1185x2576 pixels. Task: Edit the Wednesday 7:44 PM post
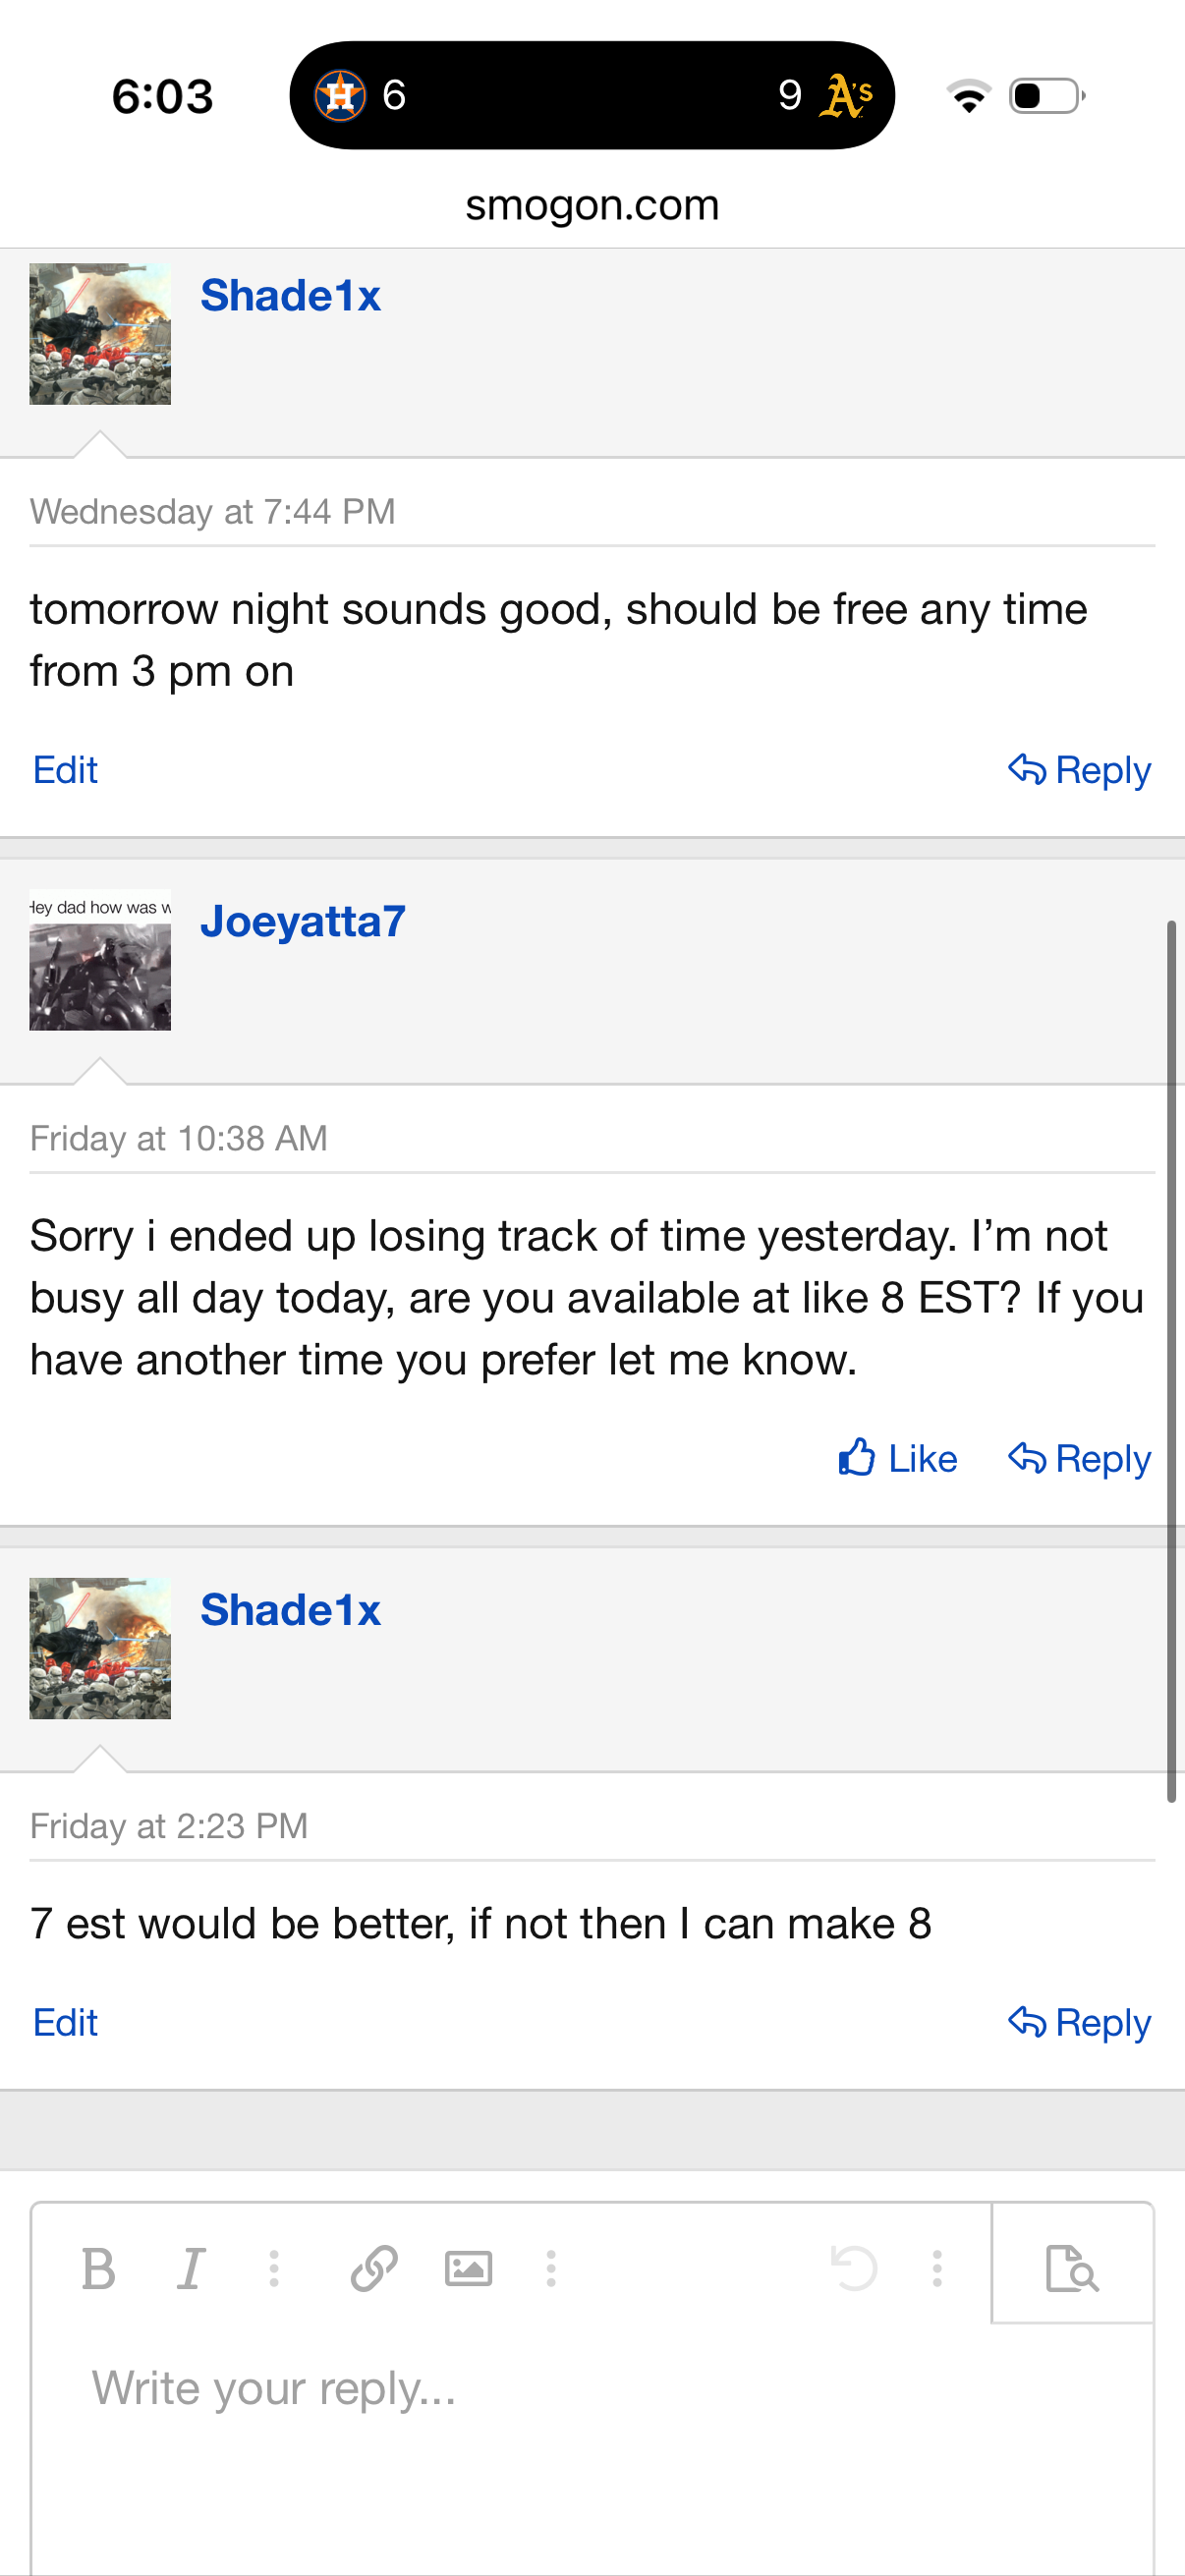pos(65,770)
